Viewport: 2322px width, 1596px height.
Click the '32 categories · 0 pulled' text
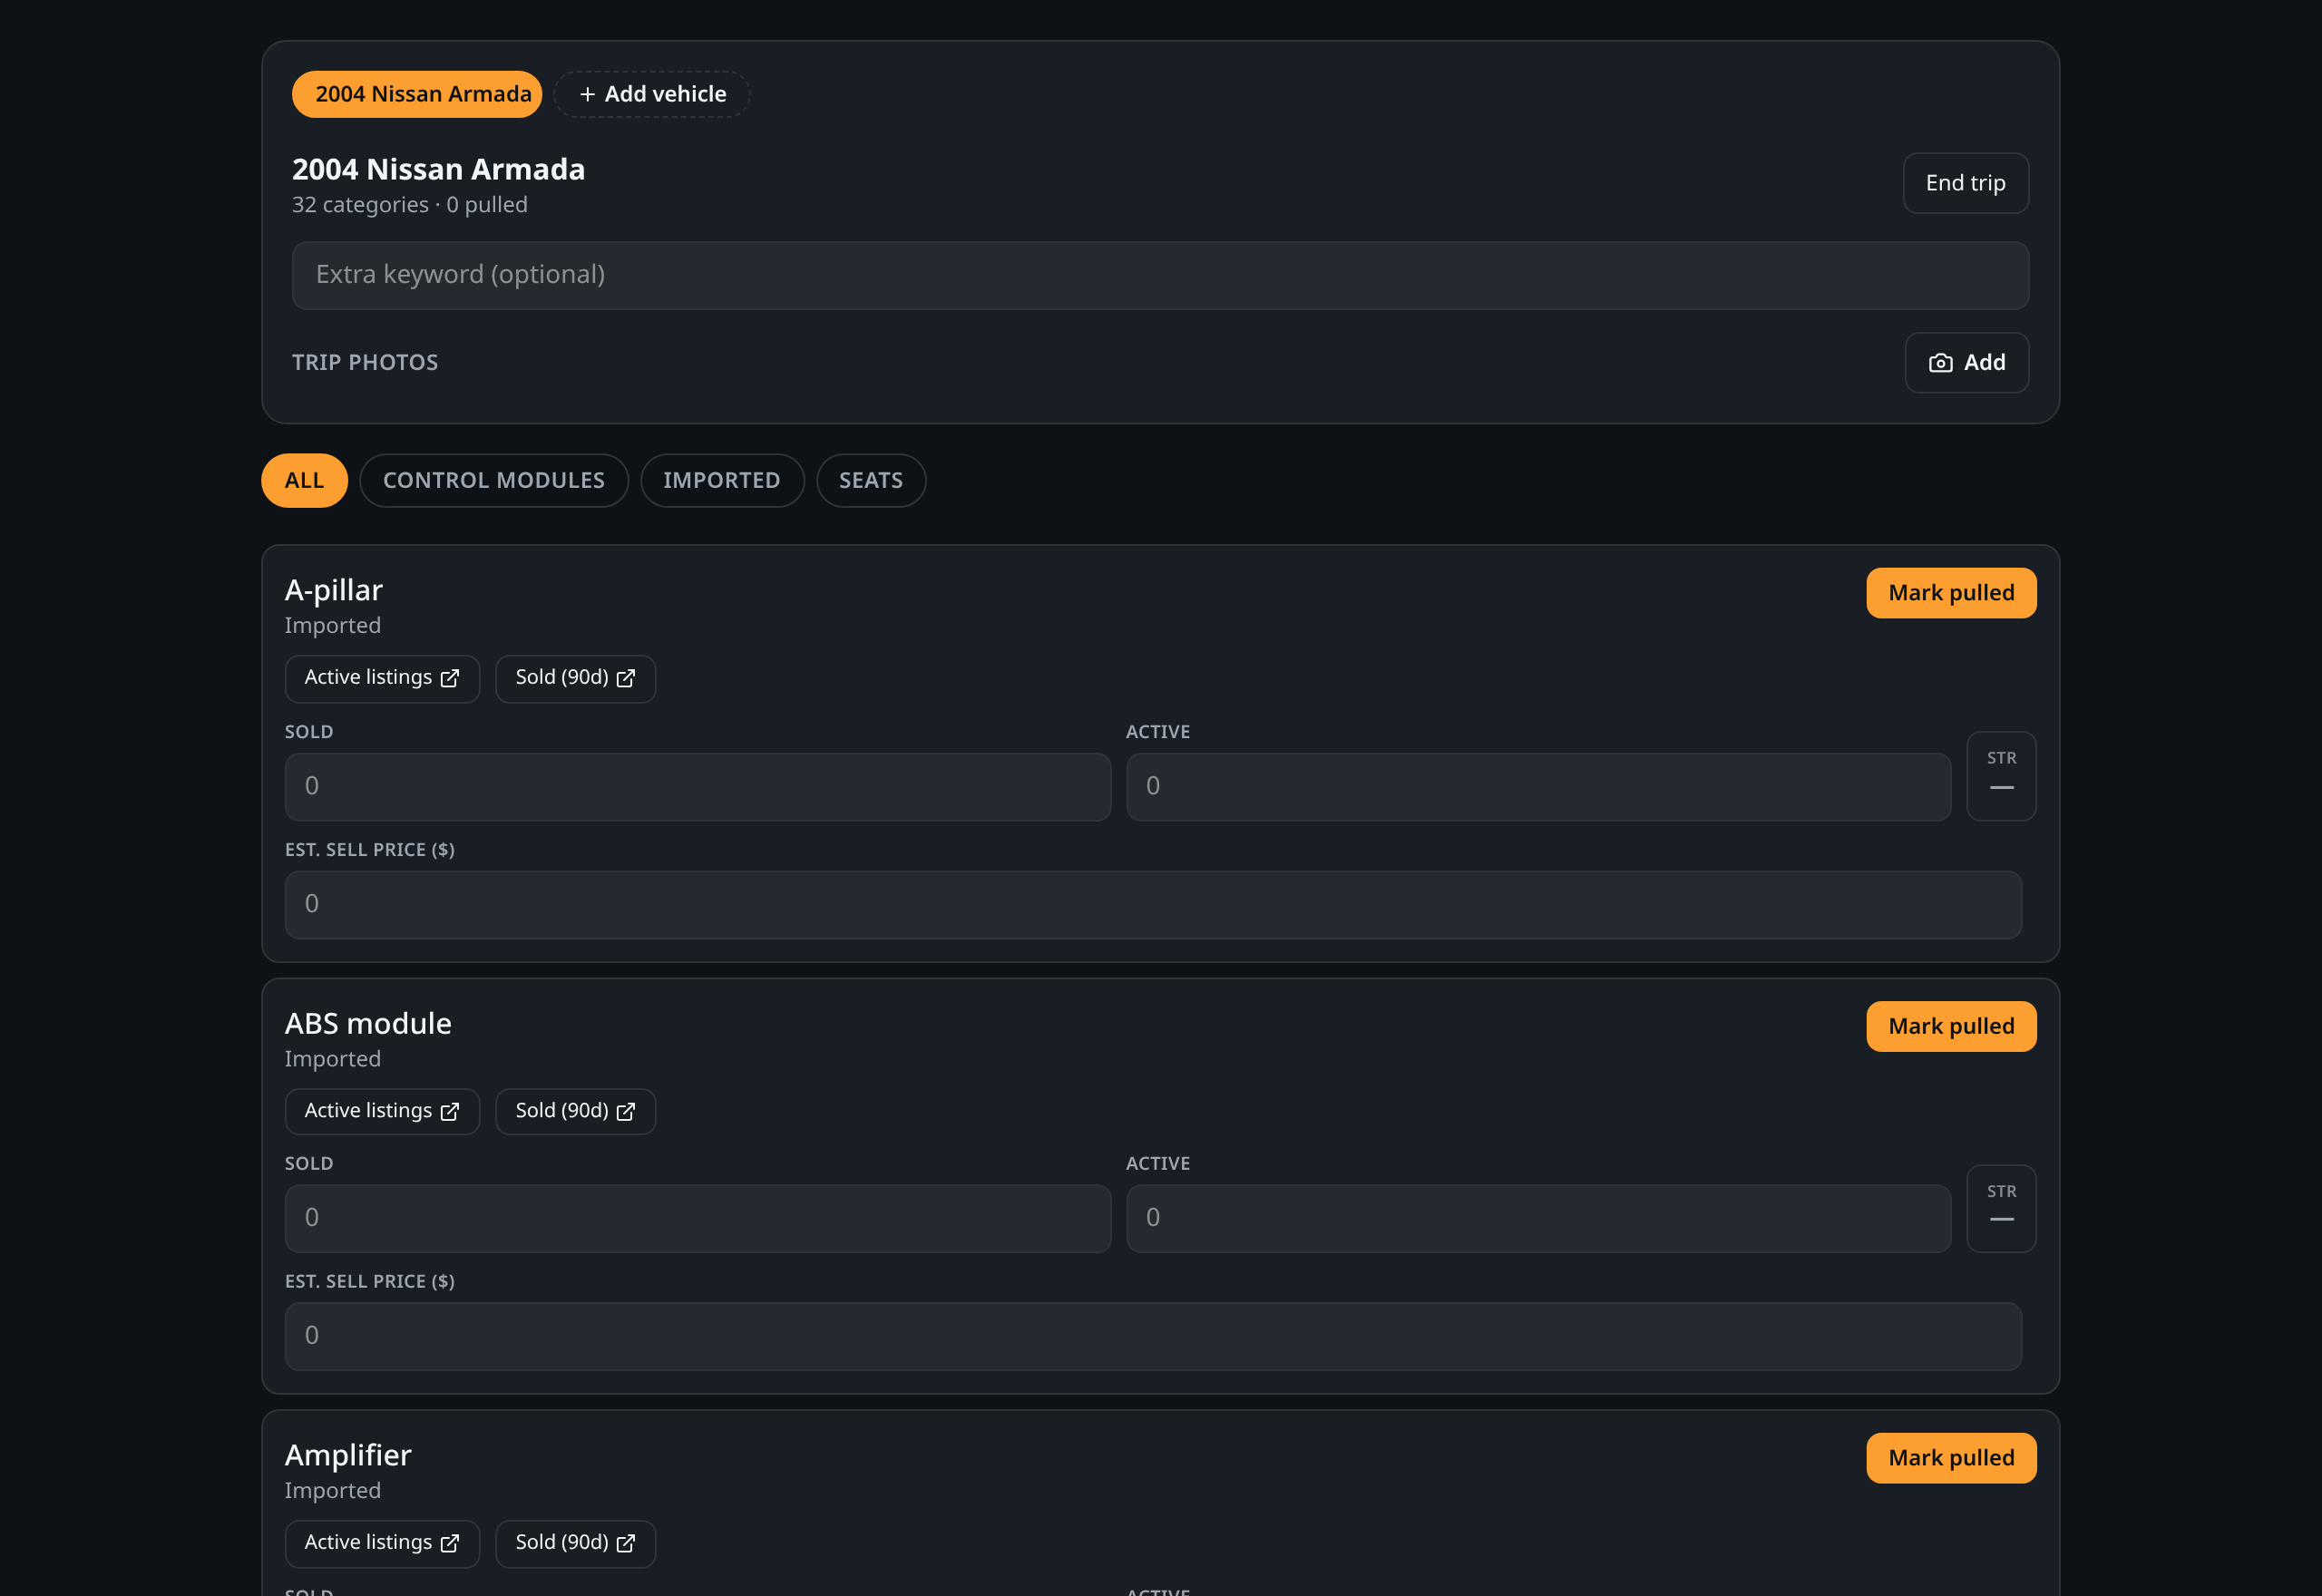409,205
